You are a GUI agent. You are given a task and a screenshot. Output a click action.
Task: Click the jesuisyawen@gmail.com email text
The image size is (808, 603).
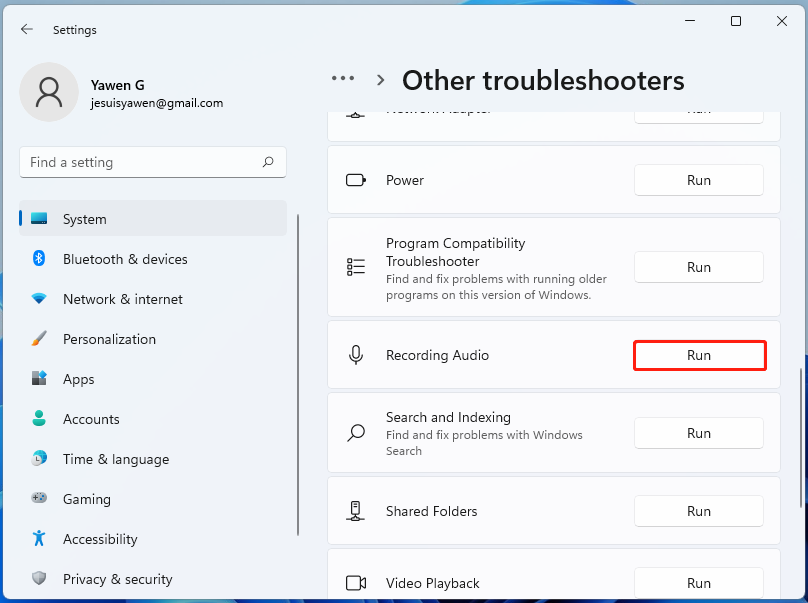pos(157,103)
